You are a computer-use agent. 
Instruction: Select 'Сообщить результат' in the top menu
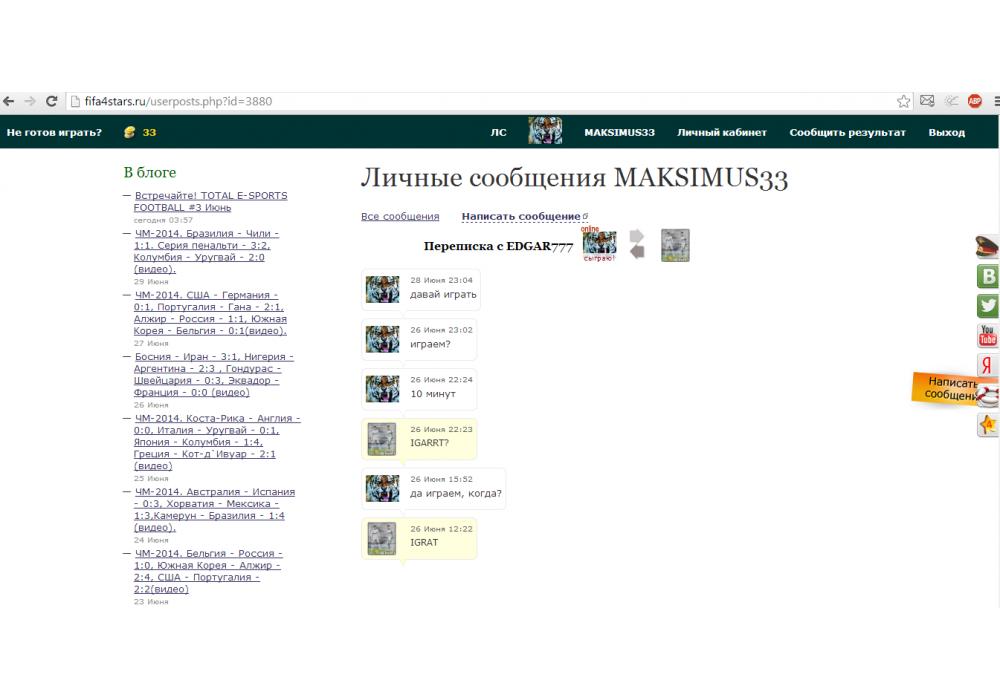[847, 132]
